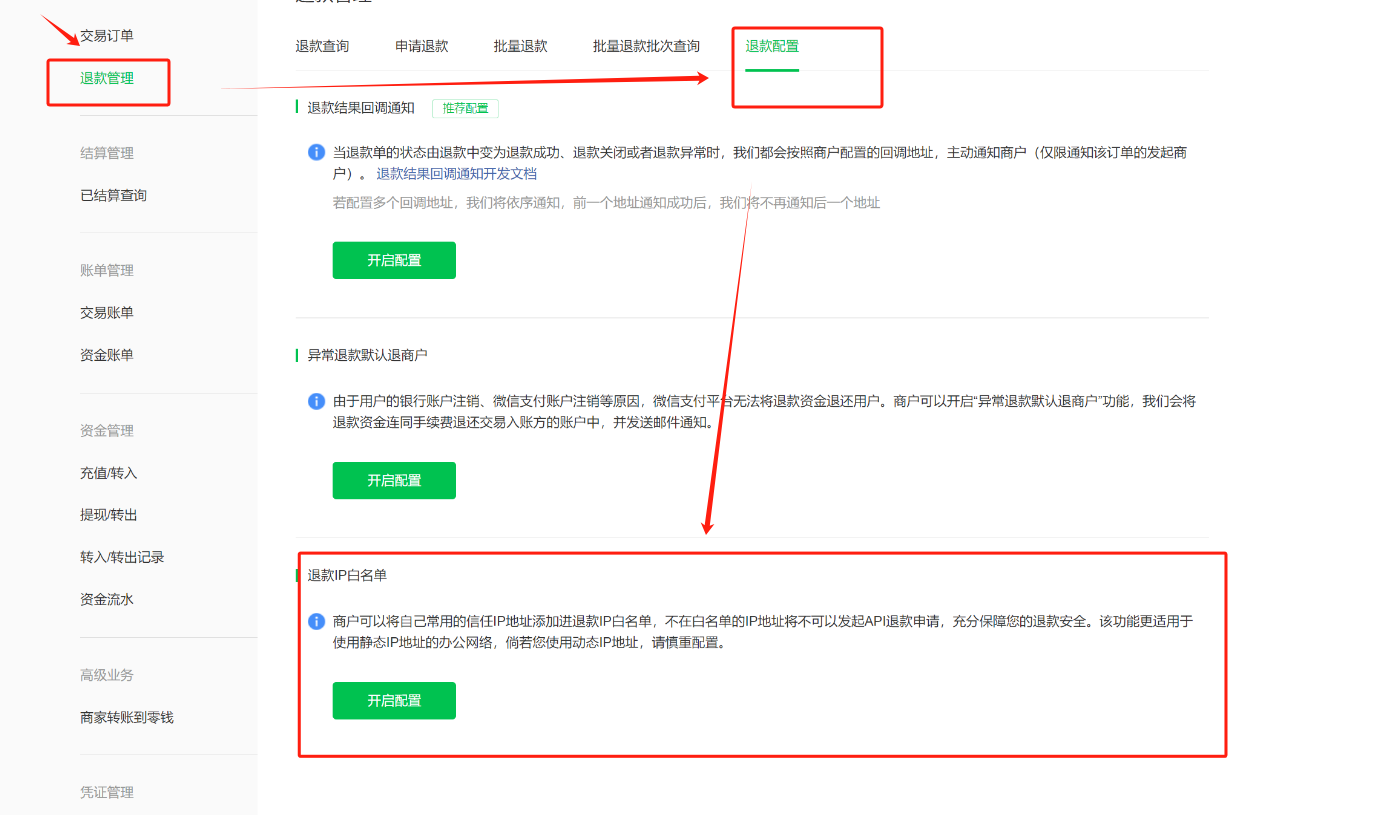Switch to the 批量退款 tab
Screen dimensions: 1389x818
[x=520, y=46]
